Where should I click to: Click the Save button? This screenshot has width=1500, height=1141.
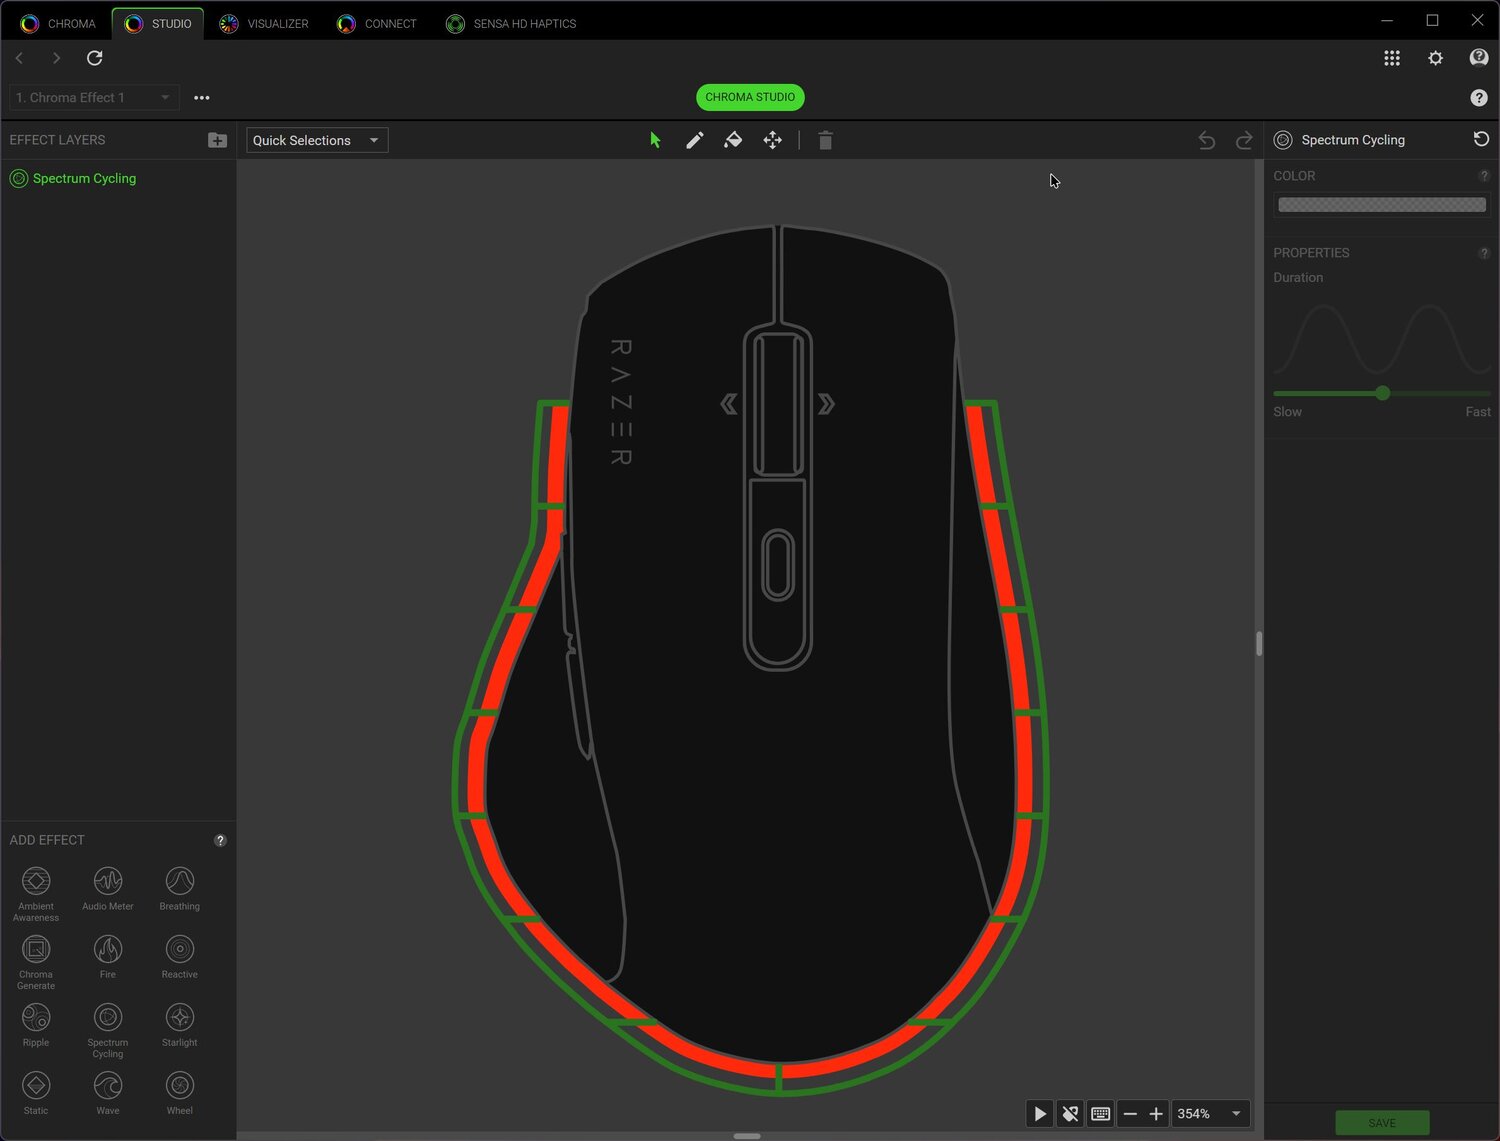click(x=1382, y=1122)
